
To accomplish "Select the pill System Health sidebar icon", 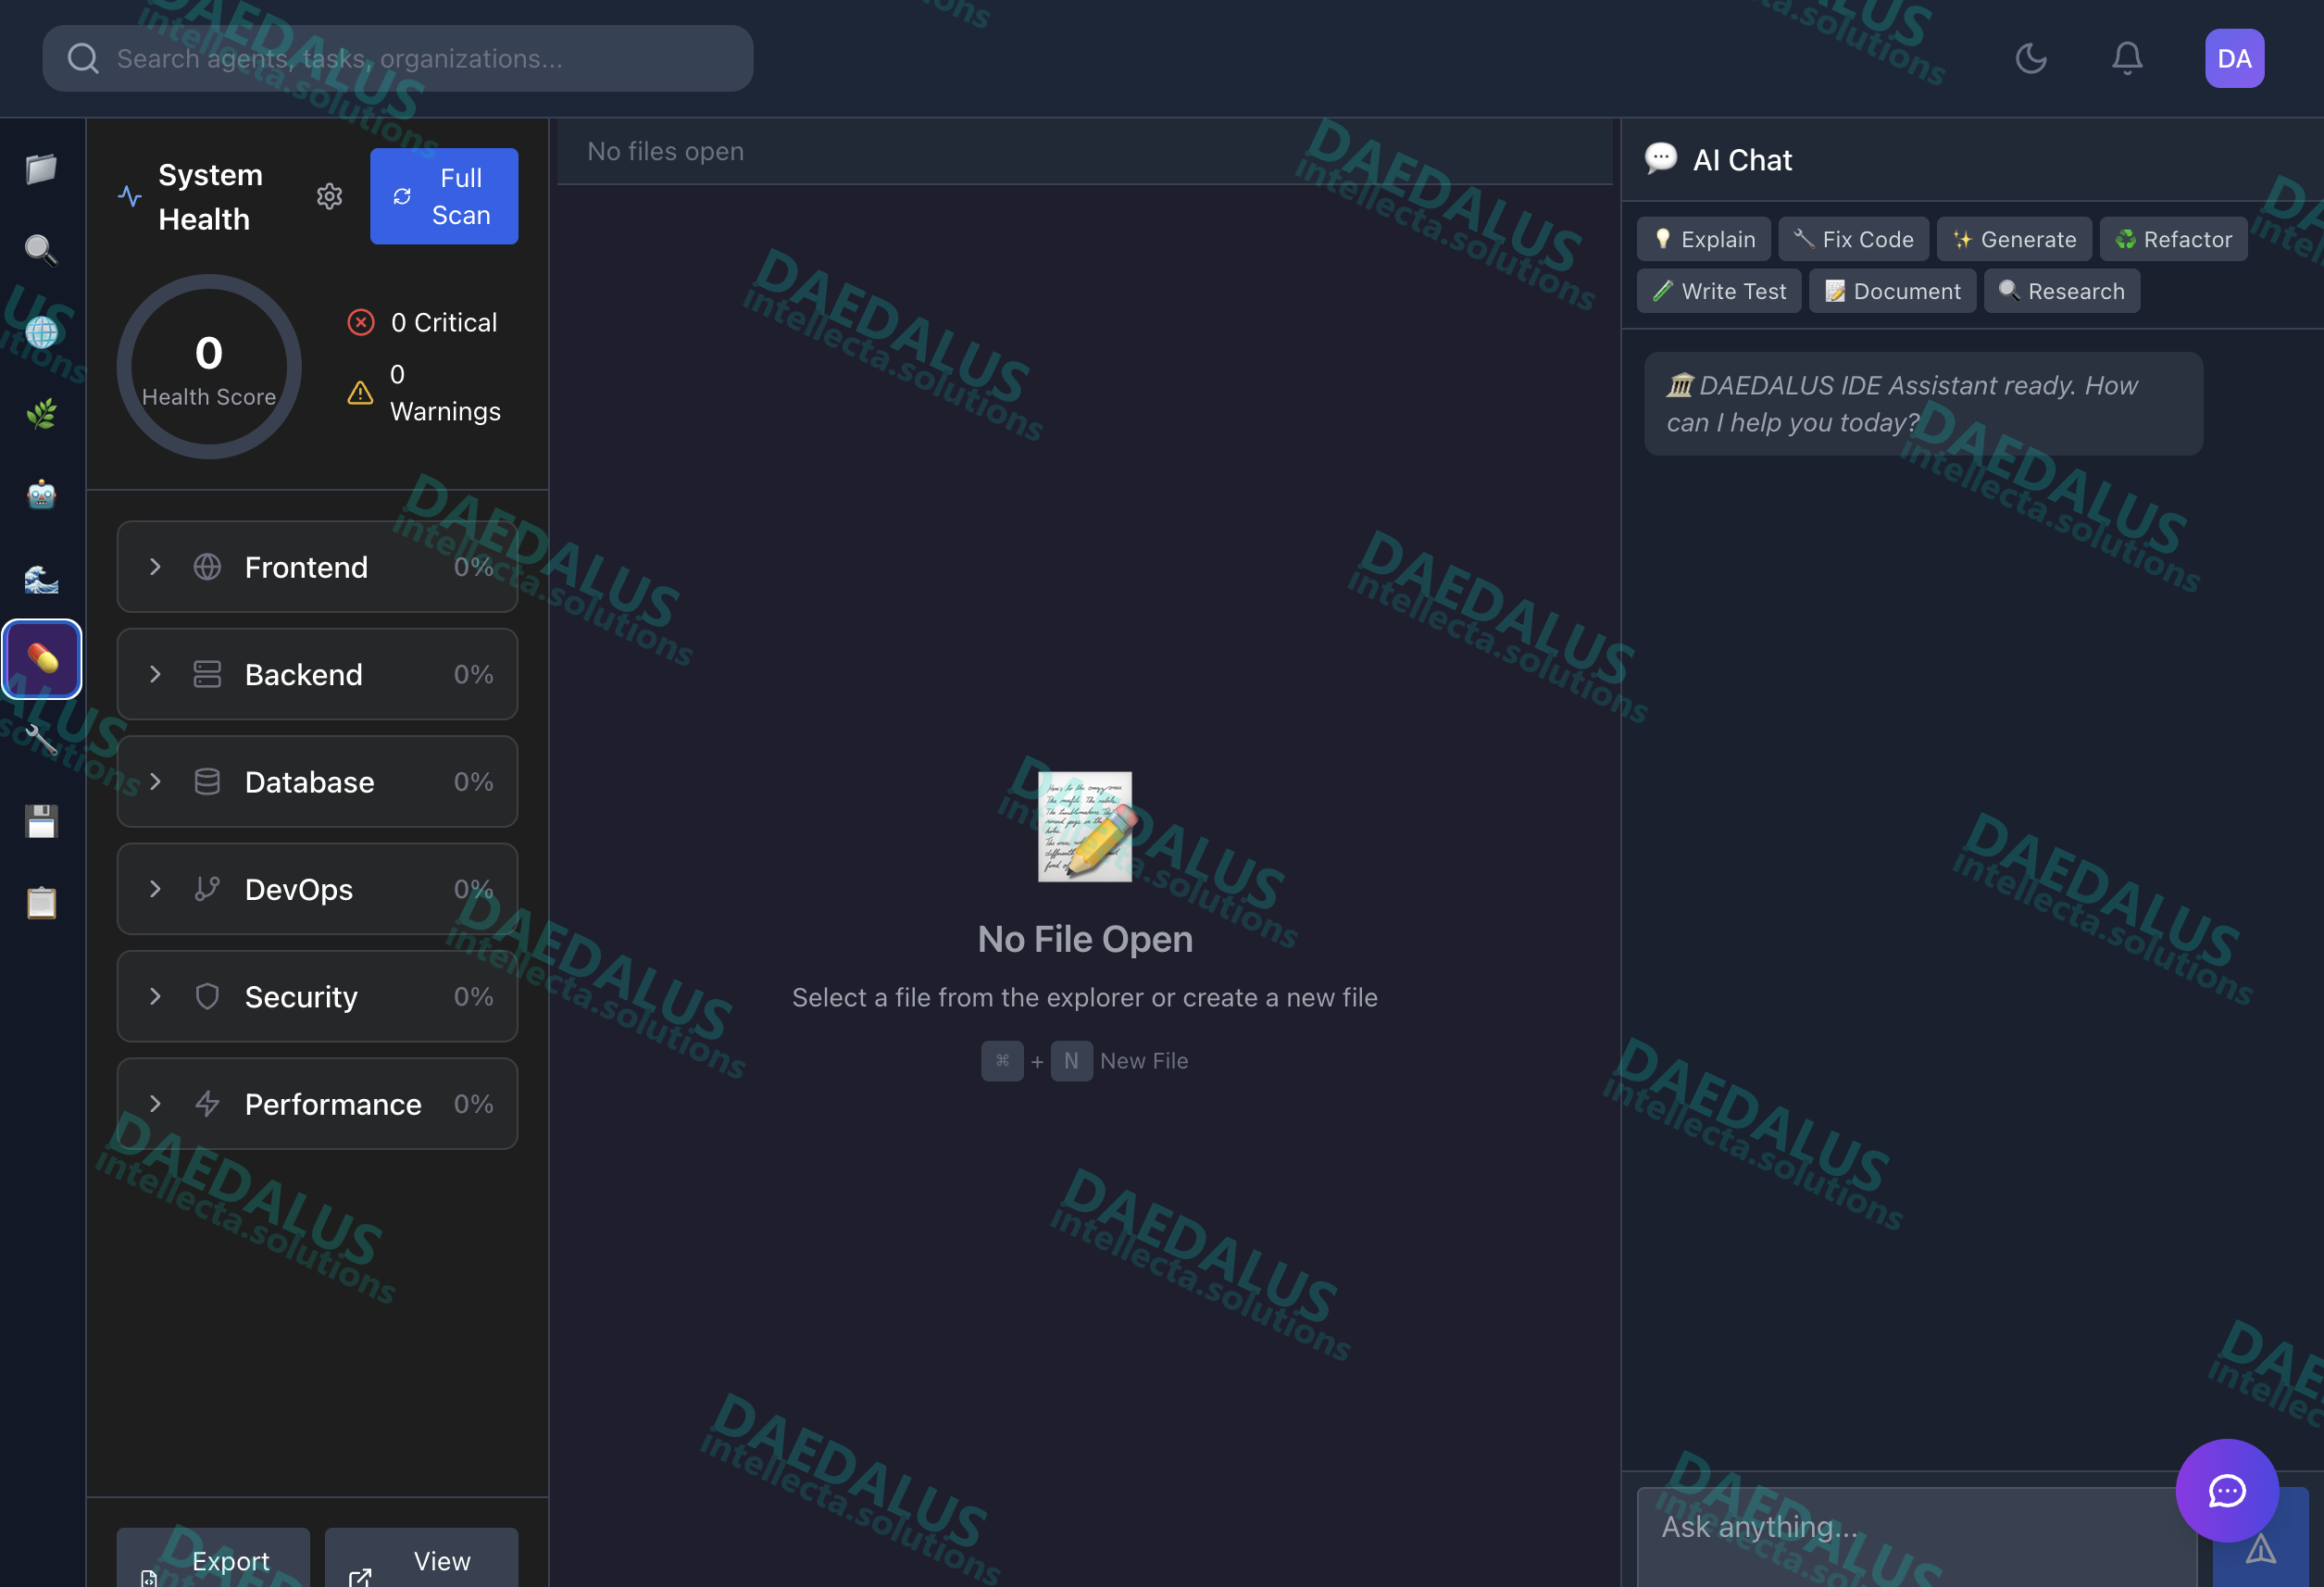I will pyautogui.click(x=41, y=659).
